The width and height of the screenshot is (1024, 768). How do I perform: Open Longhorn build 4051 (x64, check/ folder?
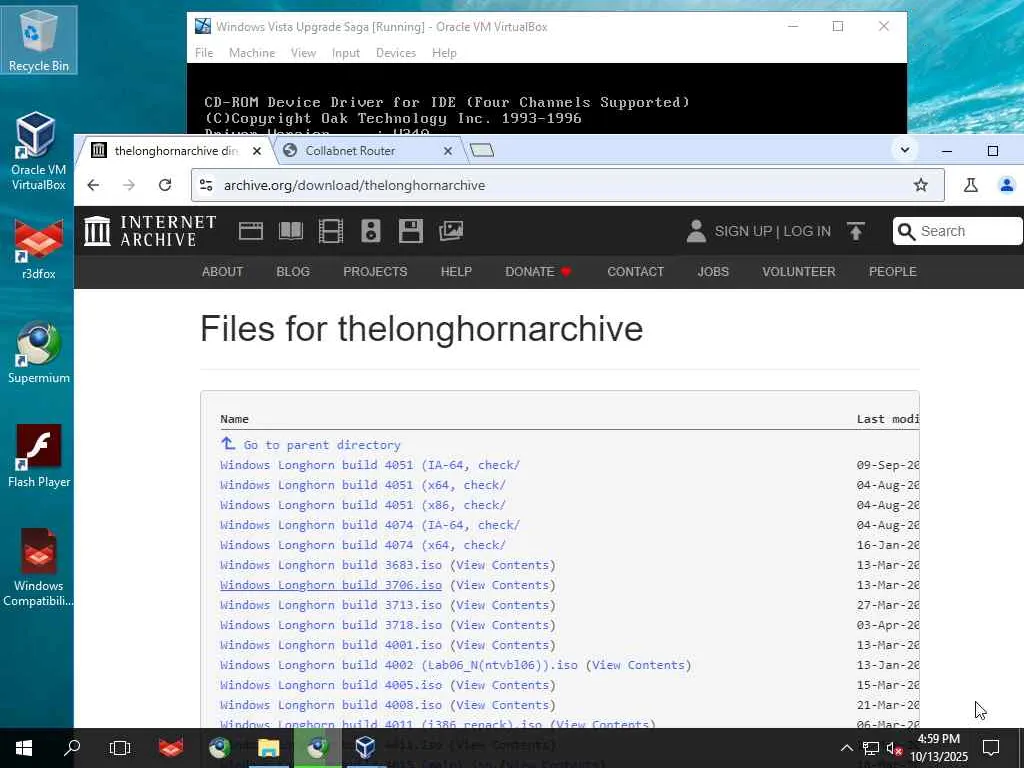(x=362, y=485)
